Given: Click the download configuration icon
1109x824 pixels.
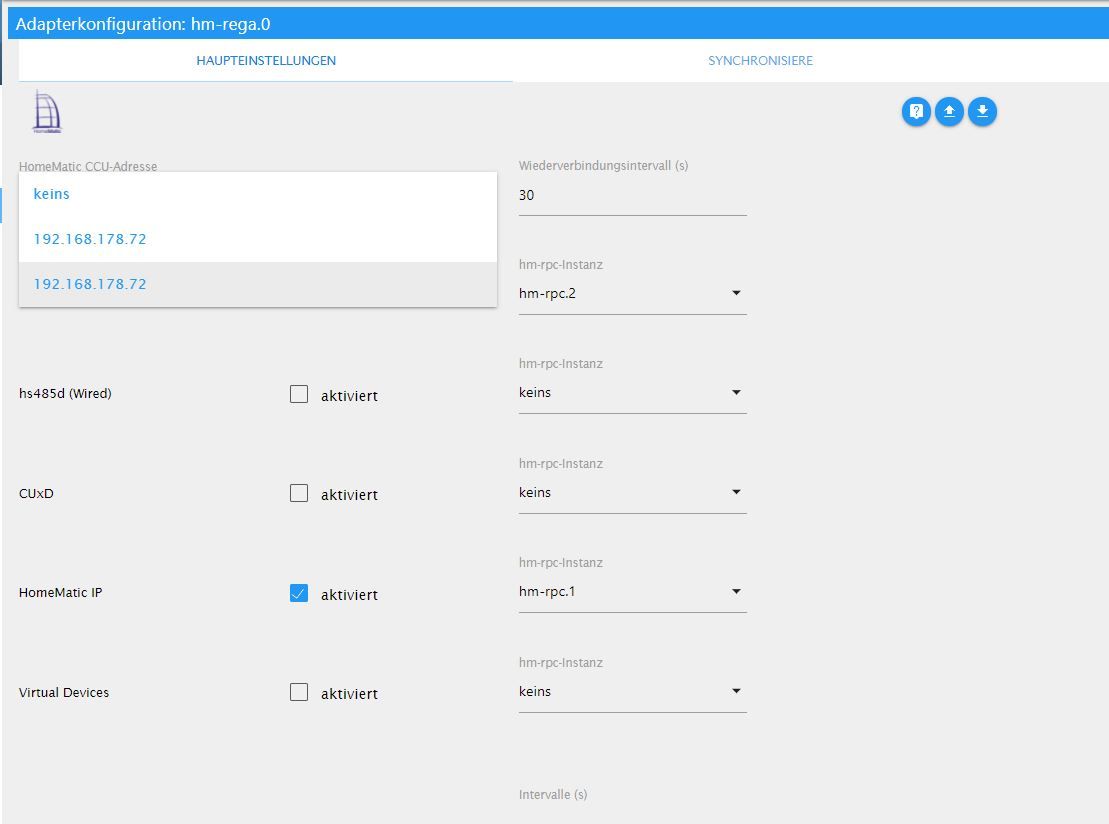Looking at the screenshot, I should click(x=982, y=112).
